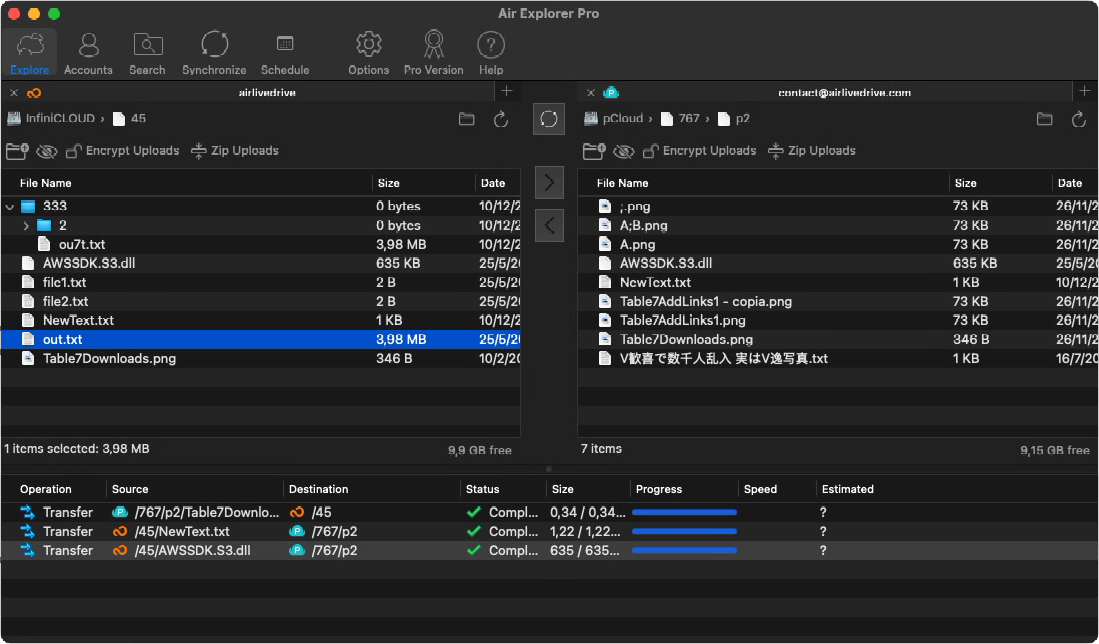Select the contact@airlivedrive.com tab
Viewport: 1099px width, 644px height.
tap(844, 92)
